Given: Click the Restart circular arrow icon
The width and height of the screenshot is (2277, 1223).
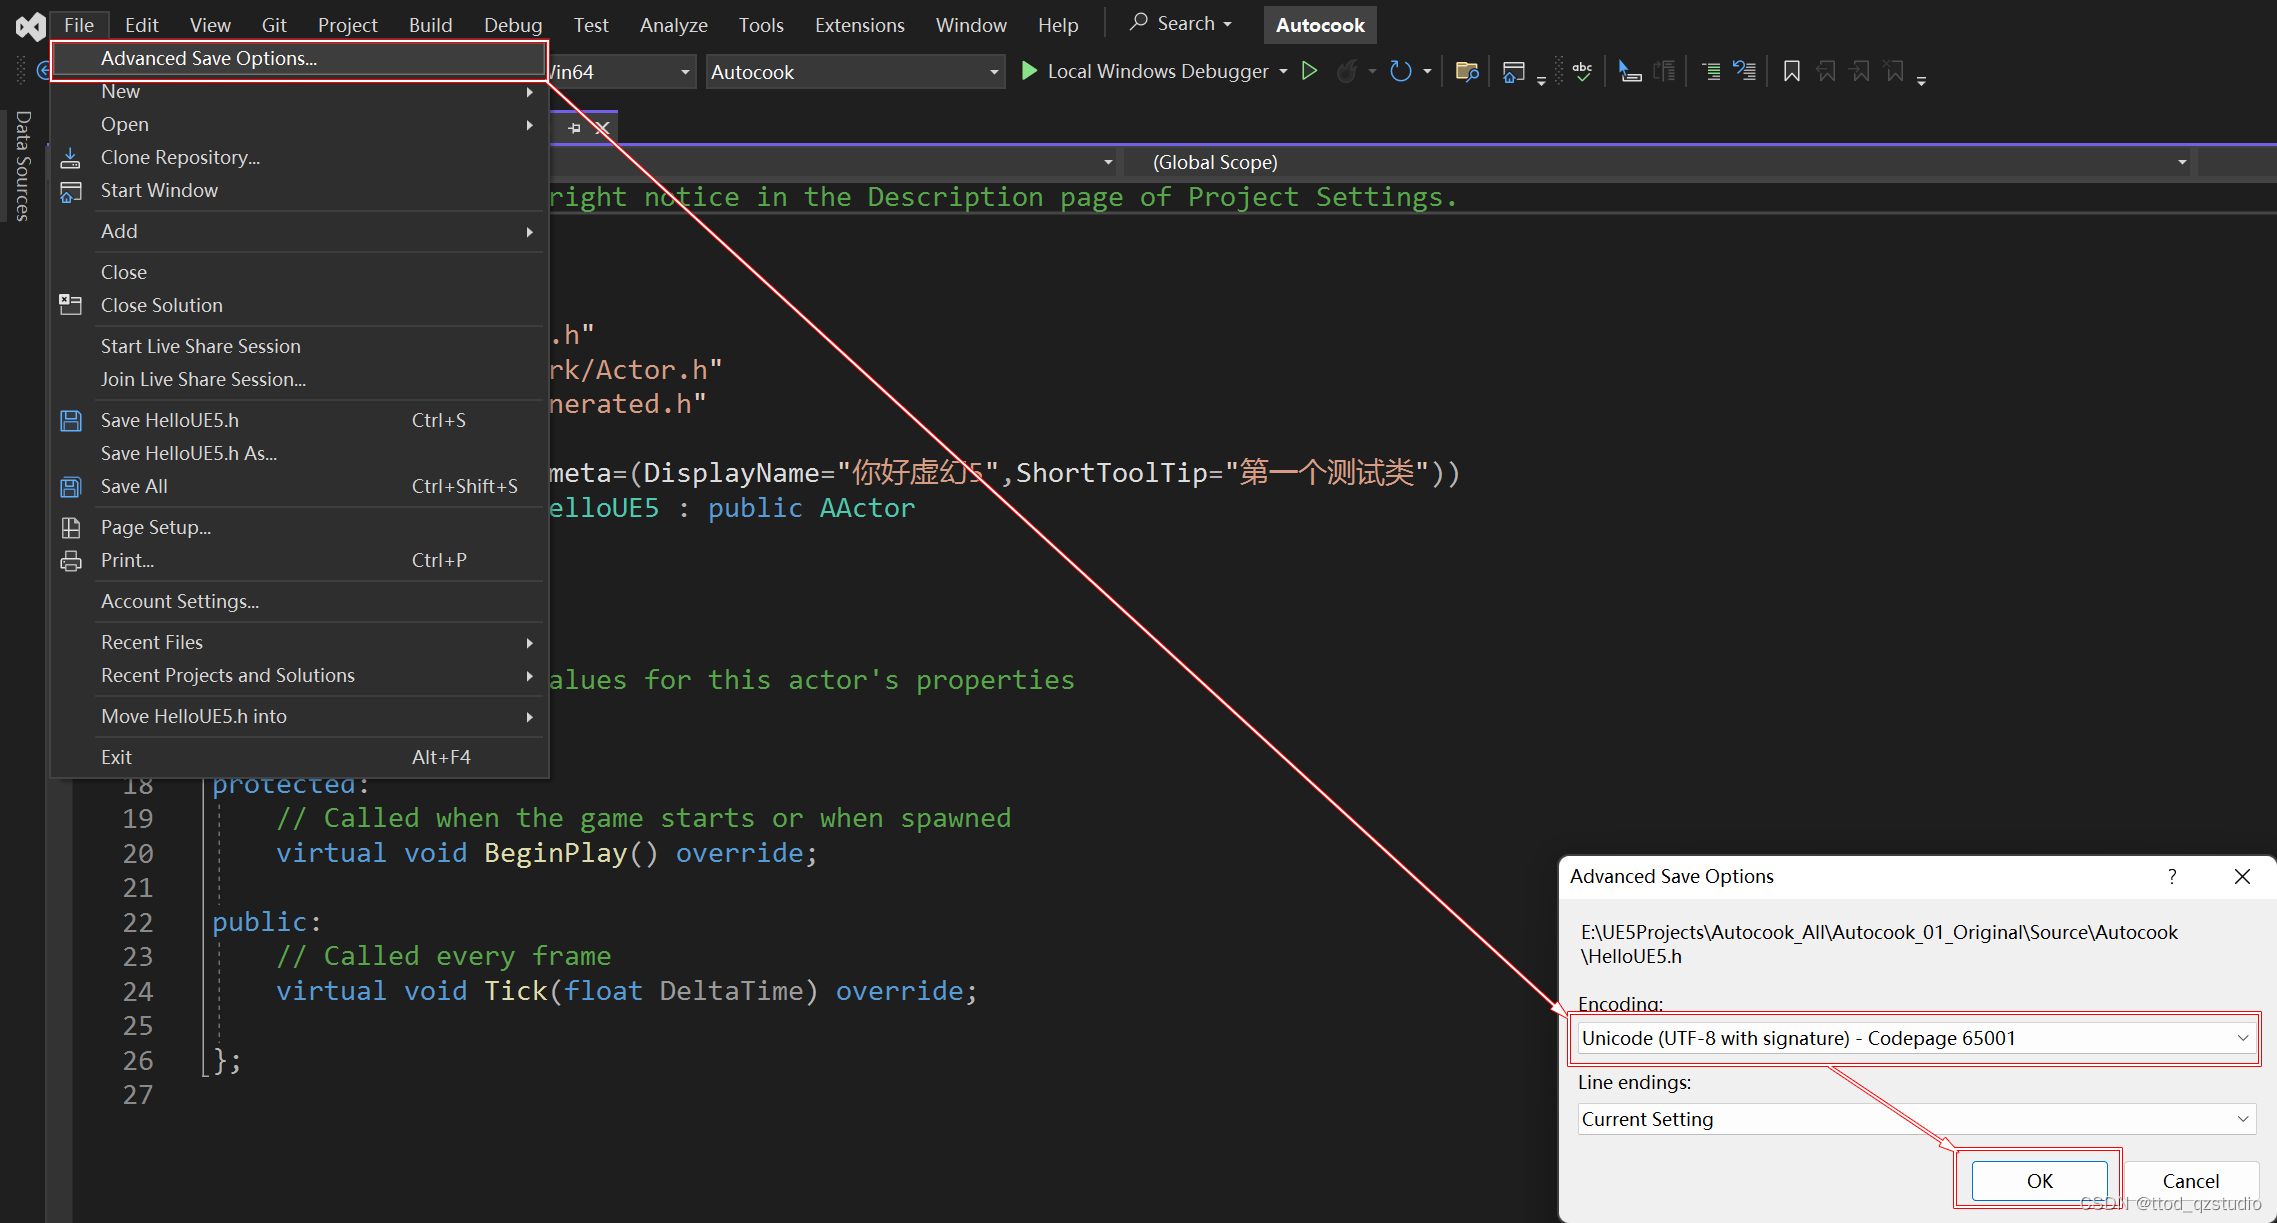Looking at the screenshot, I should coord(1401,71).
